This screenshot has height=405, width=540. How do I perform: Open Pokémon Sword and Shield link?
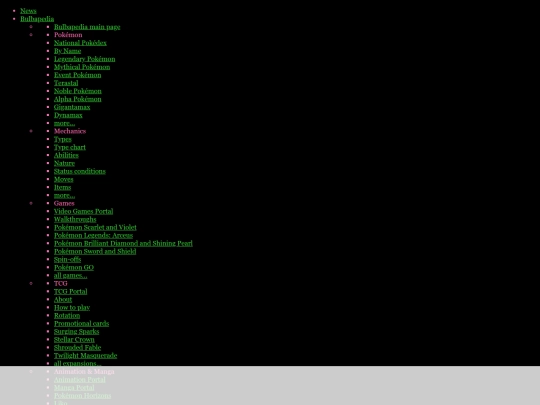95,251
